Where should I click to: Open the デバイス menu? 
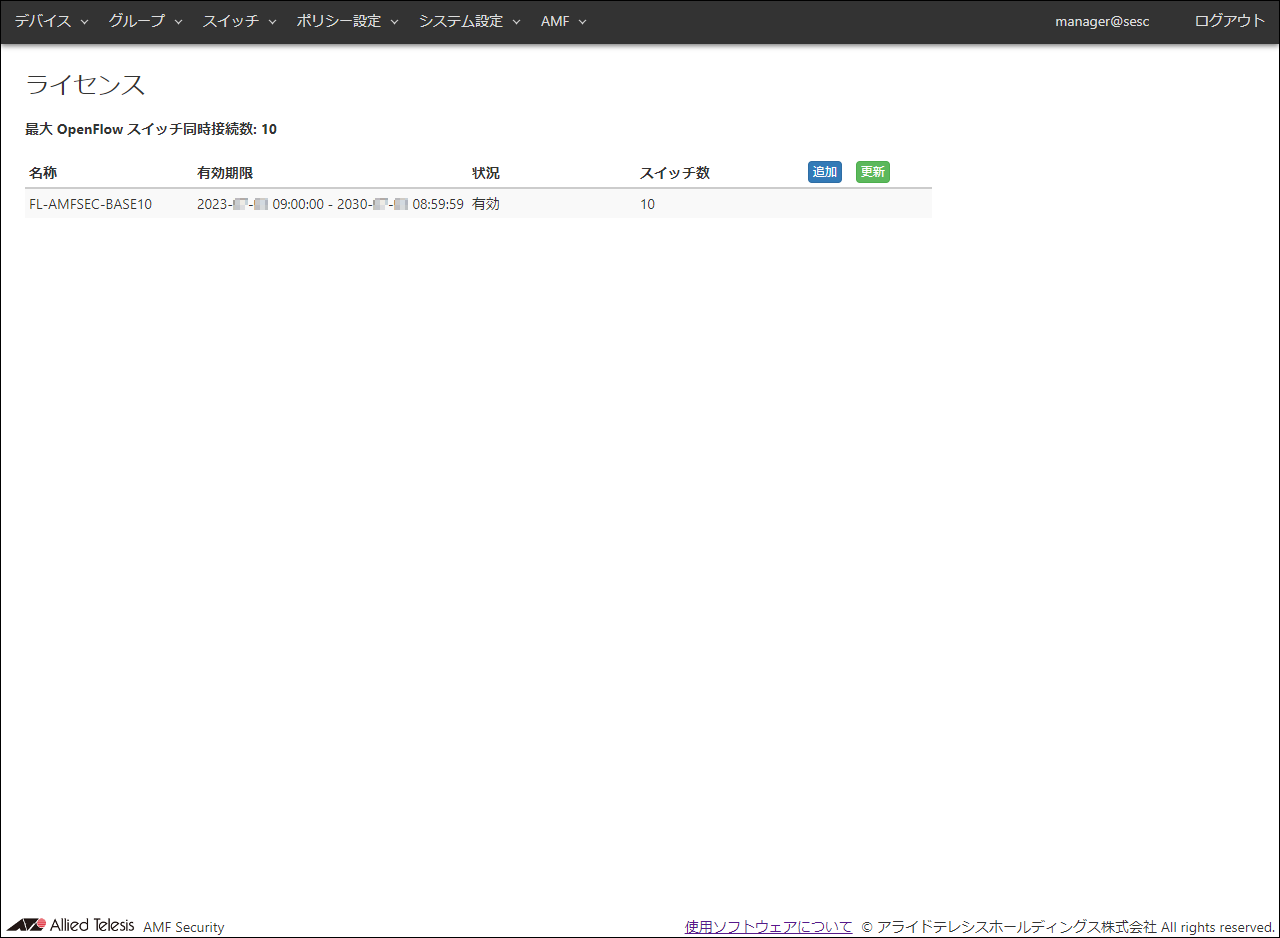pos(43,21)
